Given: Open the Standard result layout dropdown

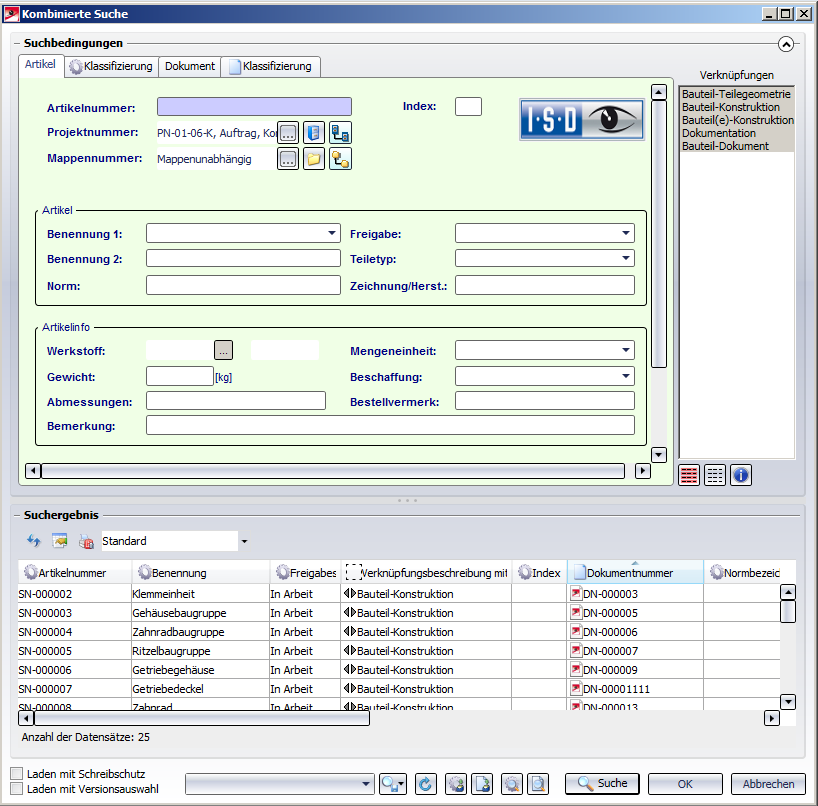Looking at the screenshot, I should 244,542.
